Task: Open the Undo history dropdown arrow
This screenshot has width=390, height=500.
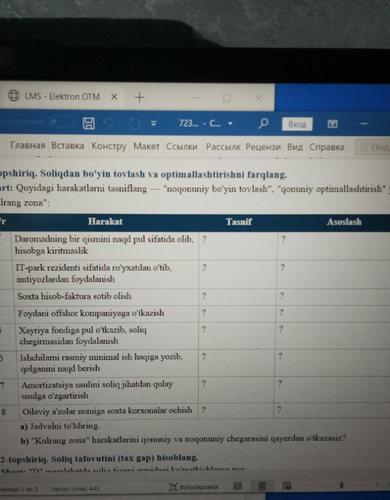Action: [x=121, y=124]
